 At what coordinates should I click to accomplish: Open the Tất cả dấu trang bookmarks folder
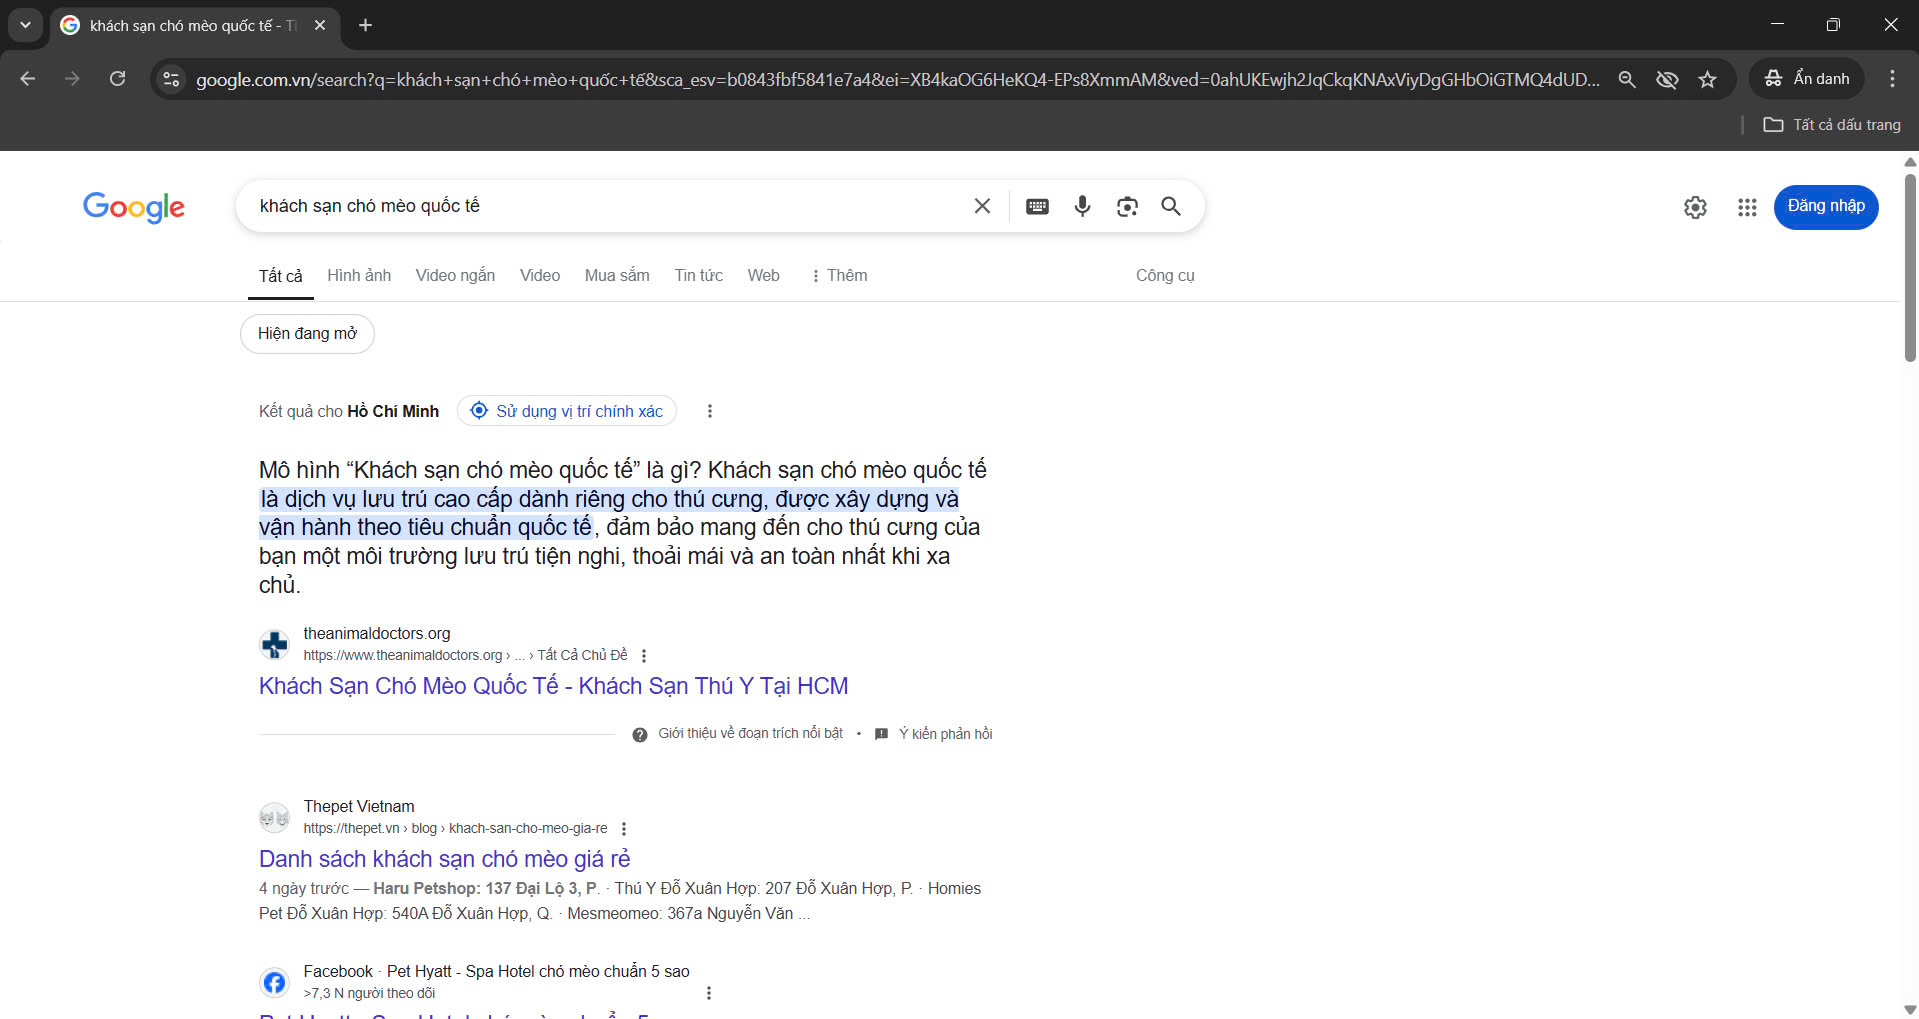click(x=1832, y=125)
